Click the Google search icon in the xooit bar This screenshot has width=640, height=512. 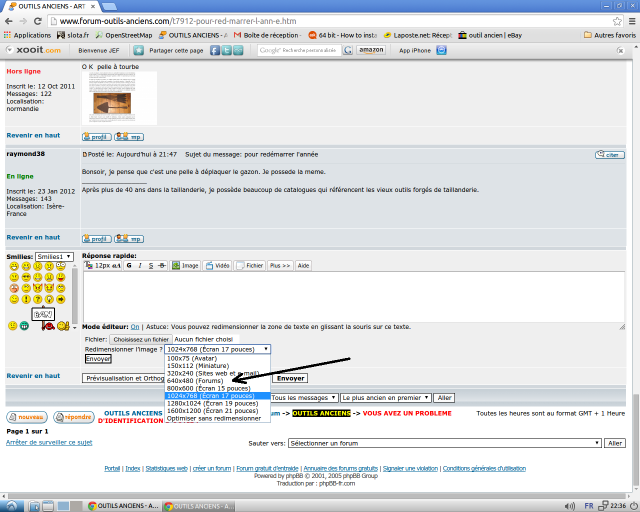(x=348, y=50)
